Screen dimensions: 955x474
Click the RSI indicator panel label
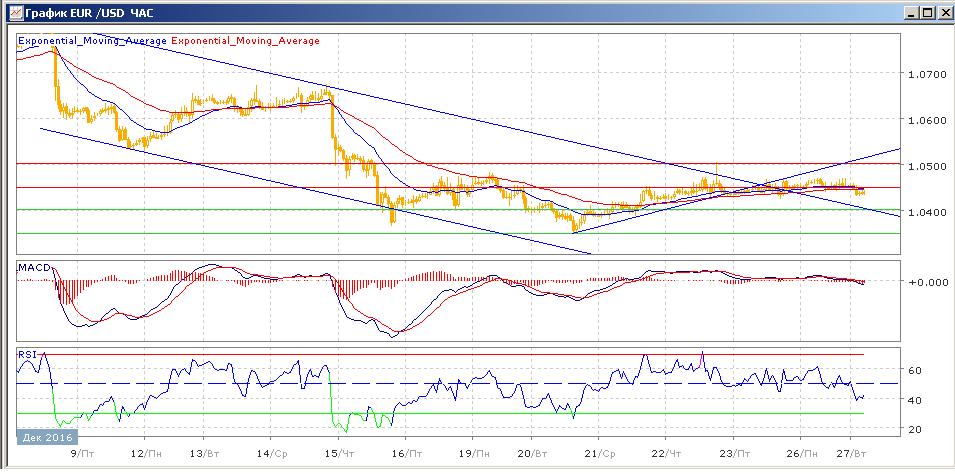tap(26, 353)
